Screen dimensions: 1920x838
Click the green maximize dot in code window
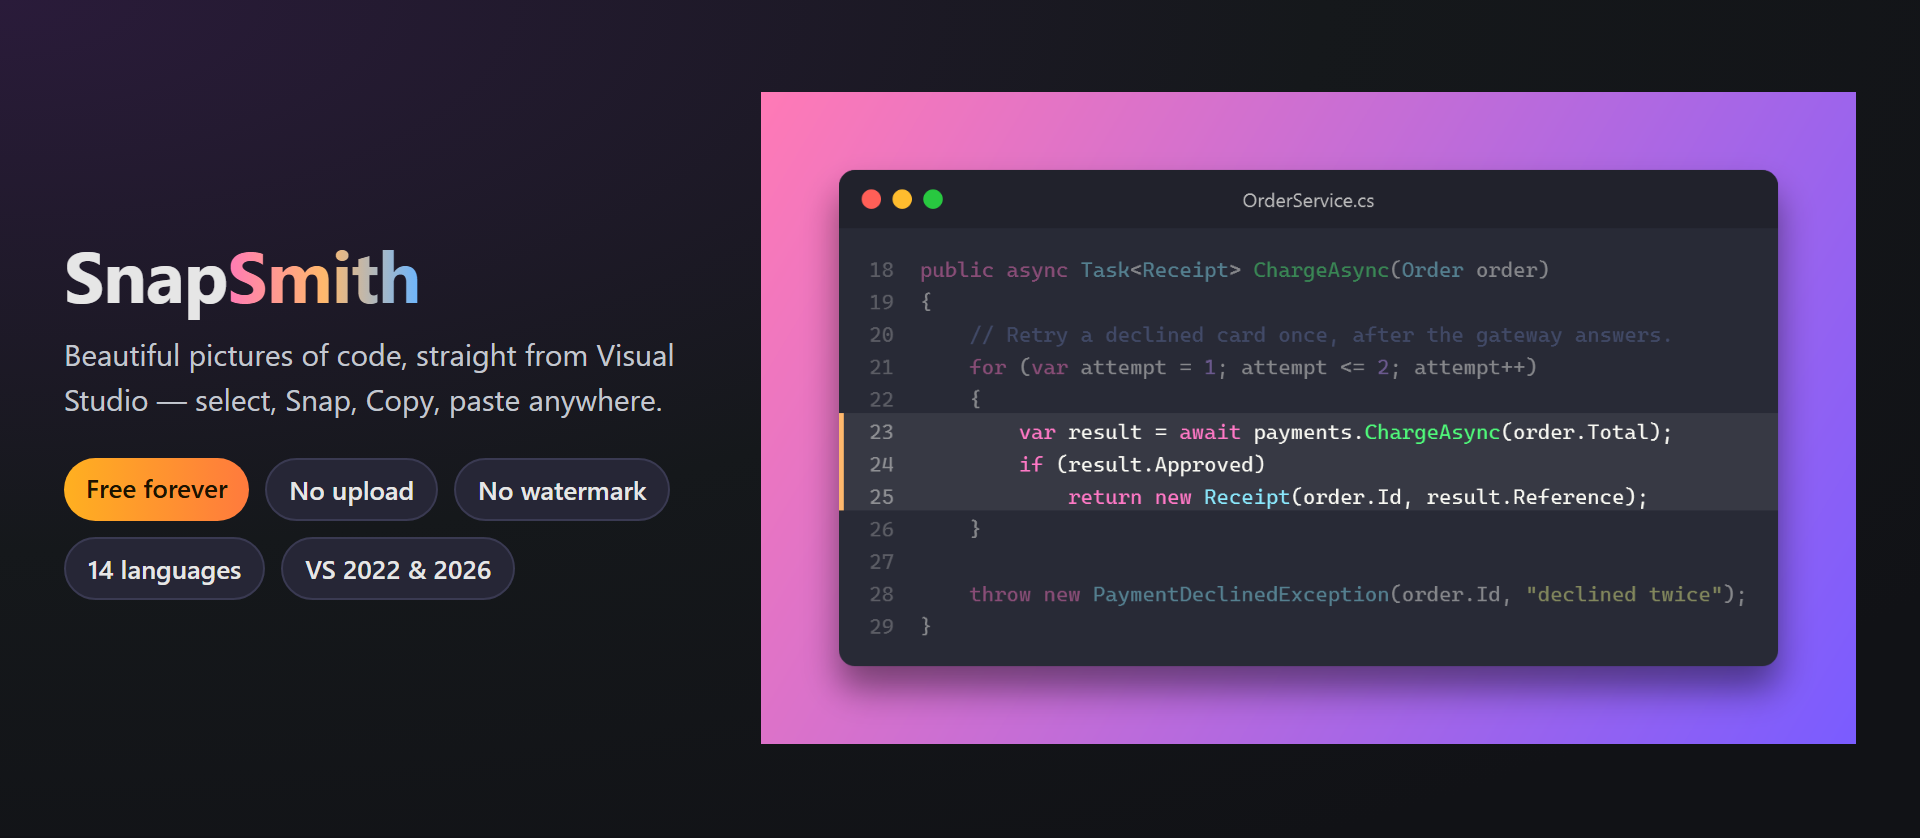(x=933, y=199)
